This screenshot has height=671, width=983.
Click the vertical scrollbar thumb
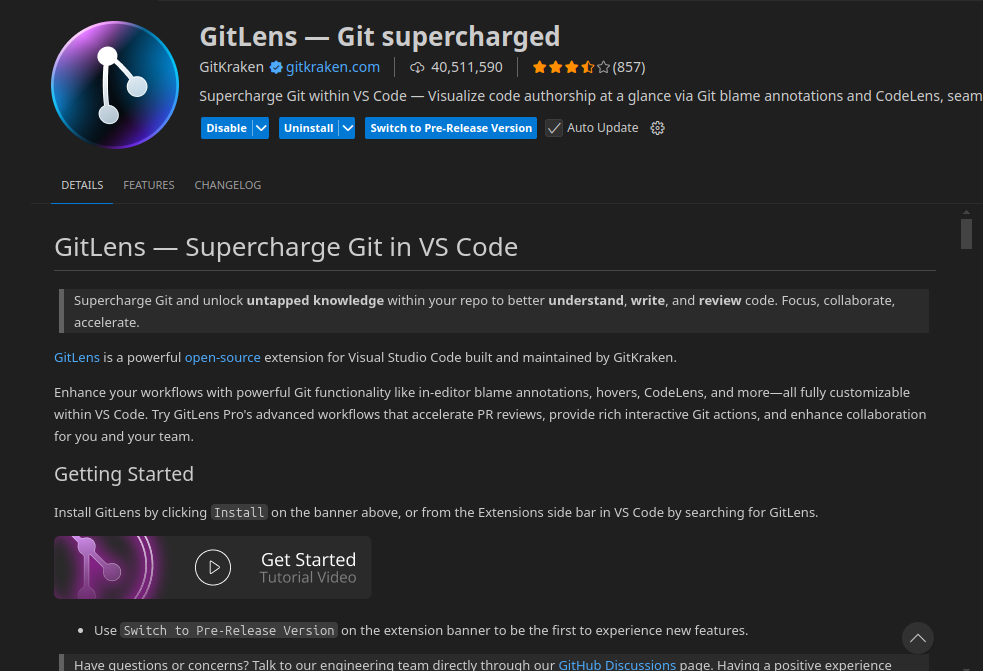point(966,233)
